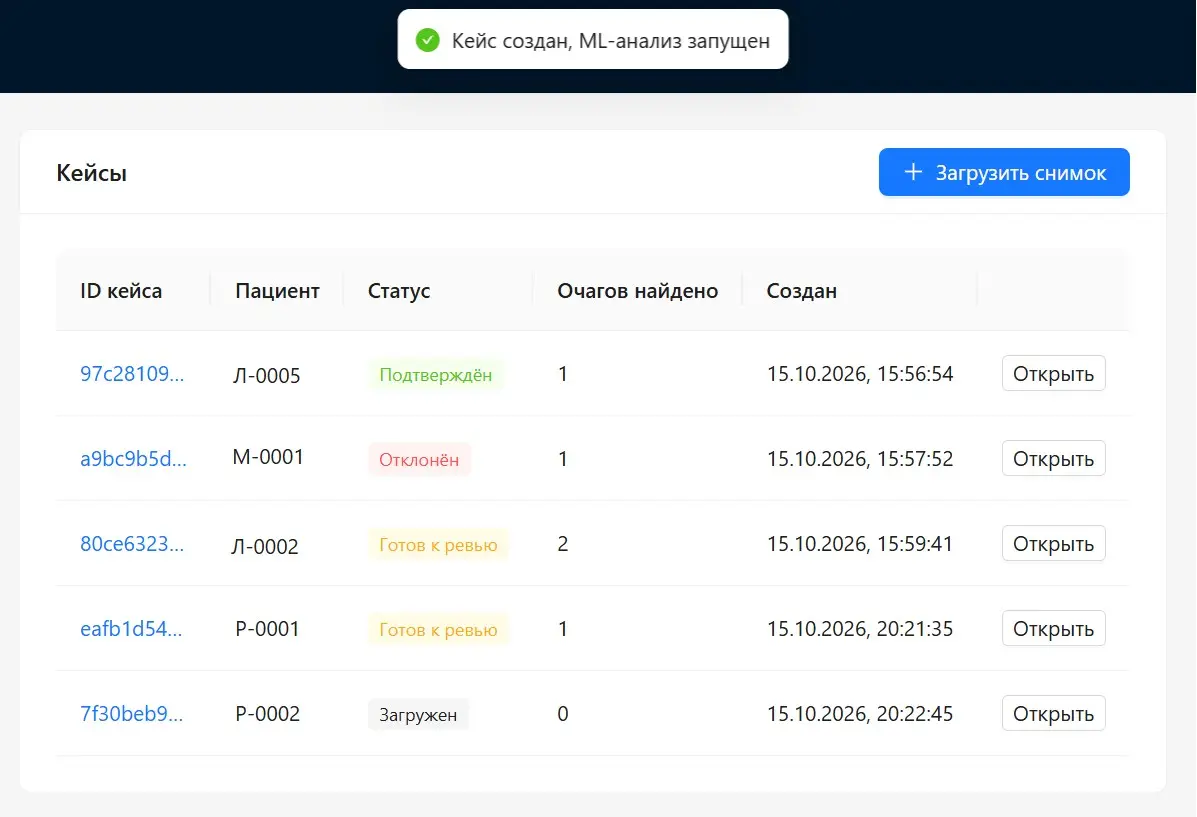Click the Подтверждён status tag
1197x817 pixels.
(436, 375)
